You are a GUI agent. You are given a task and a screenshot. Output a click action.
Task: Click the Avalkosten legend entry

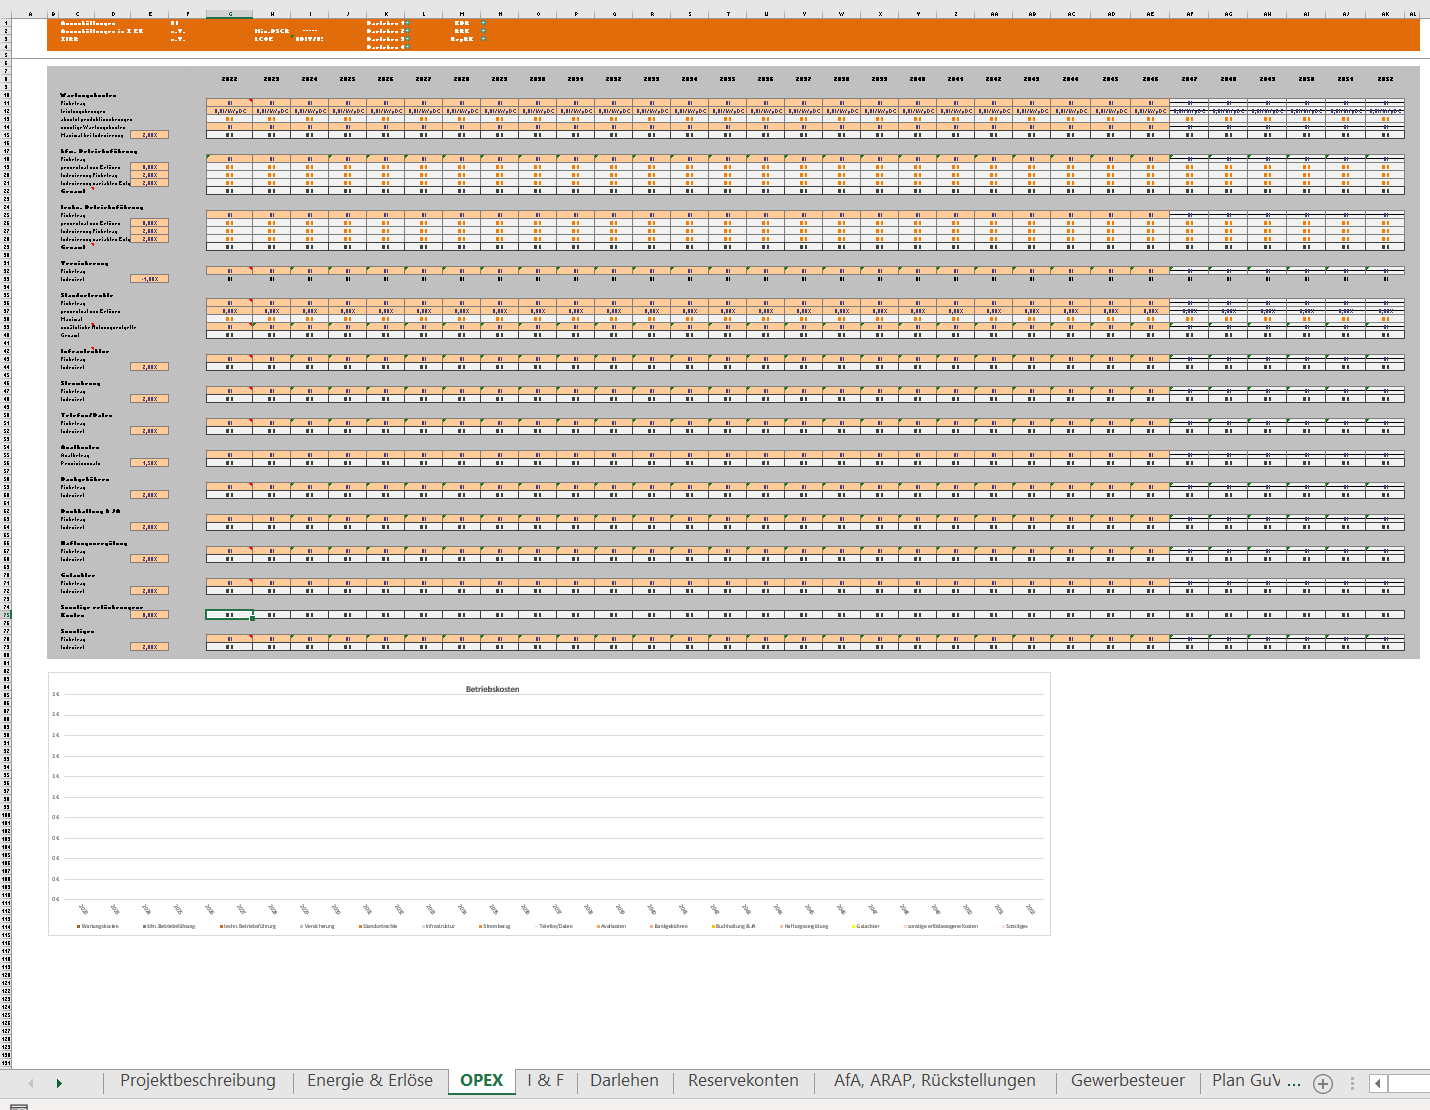click(612, 926)
